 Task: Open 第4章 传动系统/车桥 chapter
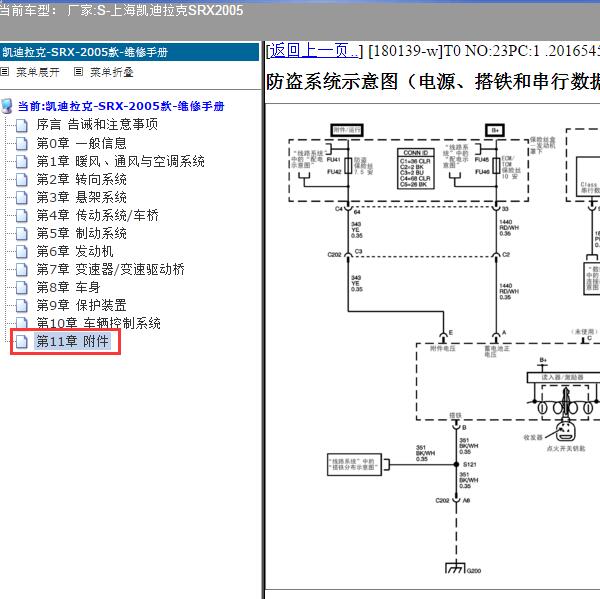(97, 215)
